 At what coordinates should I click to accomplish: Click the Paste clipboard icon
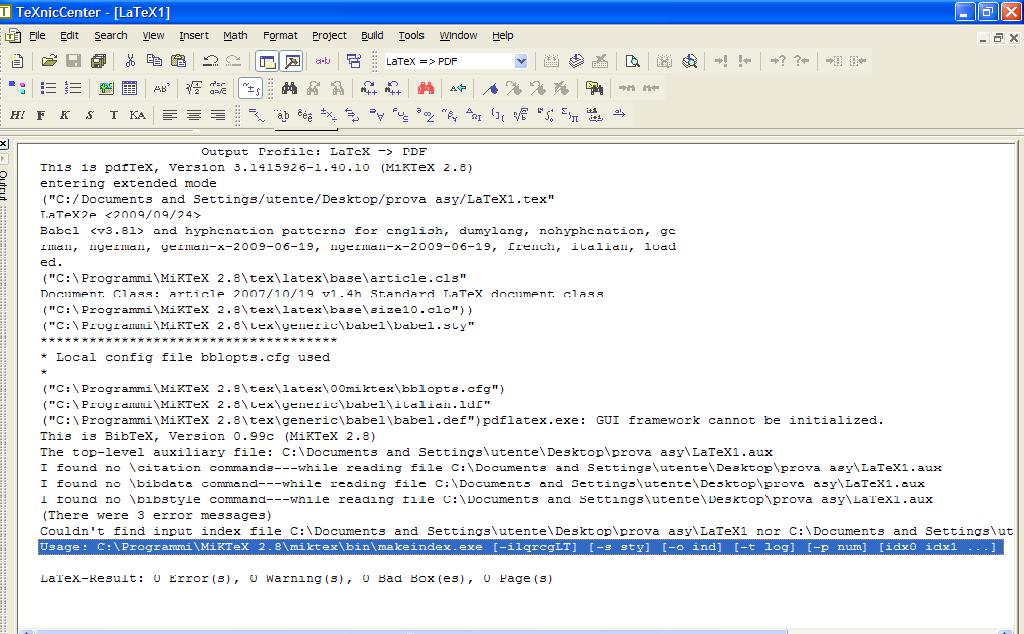pos(178,61)
